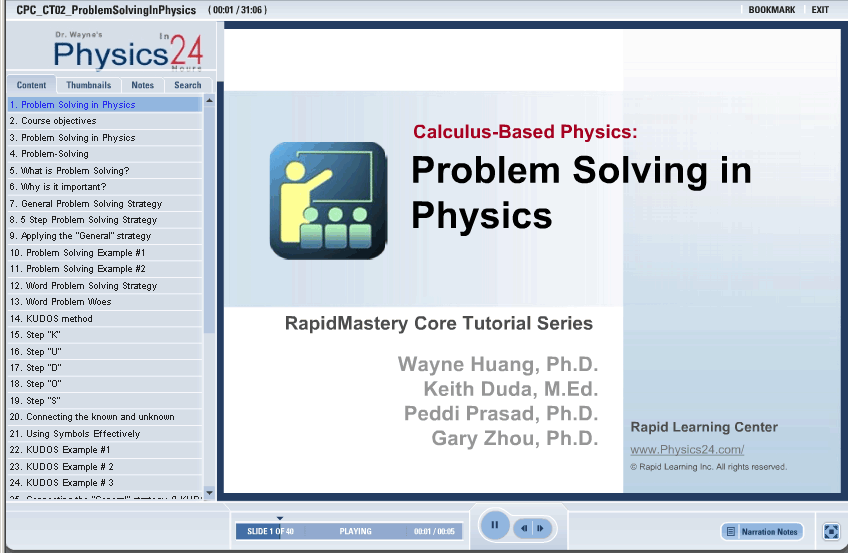Select the Content tab
848x553 pixels.
32,86
